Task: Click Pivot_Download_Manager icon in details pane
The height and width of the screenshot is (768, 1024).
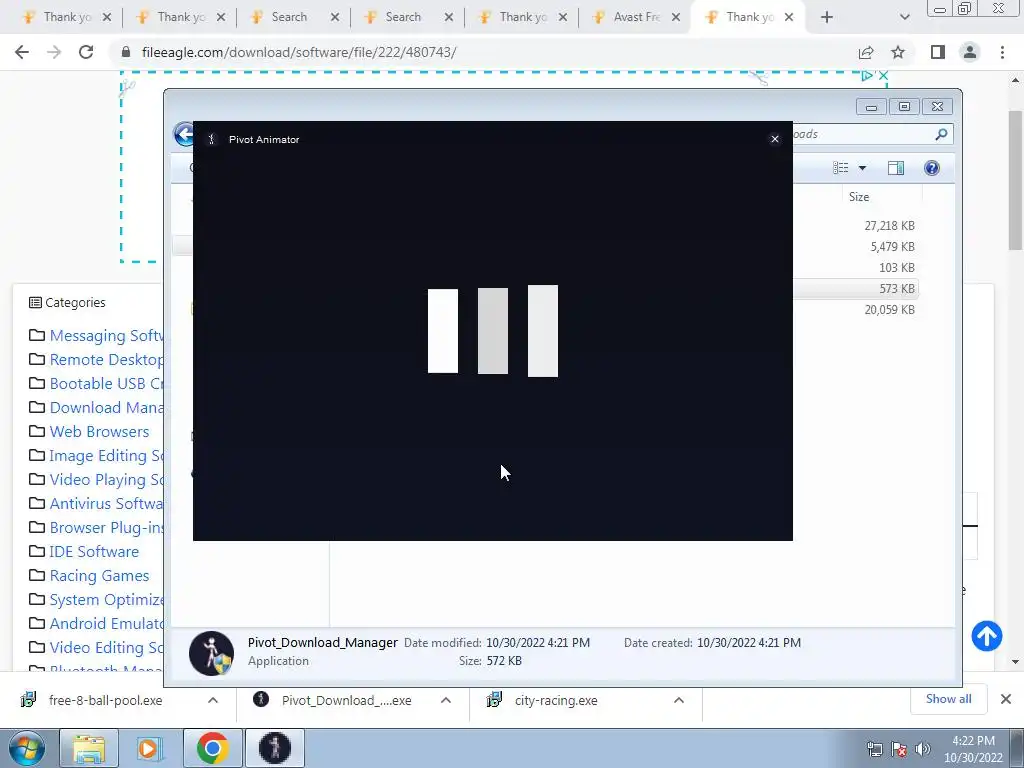Action: (211, 653)
